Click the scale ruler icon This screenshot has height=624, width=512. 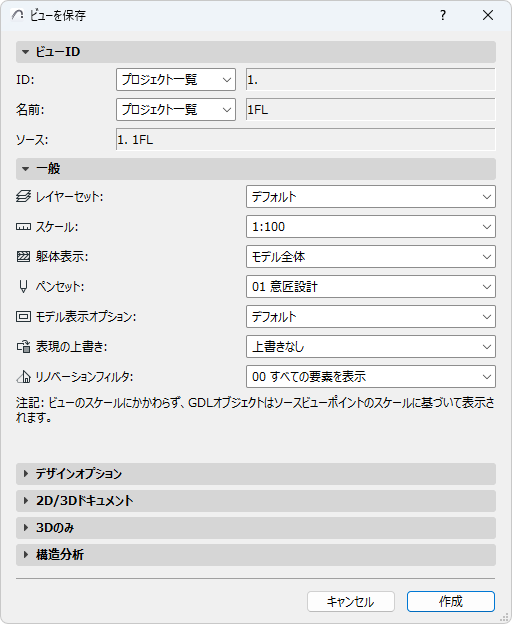pyautogui.click(x=23, y=227)
